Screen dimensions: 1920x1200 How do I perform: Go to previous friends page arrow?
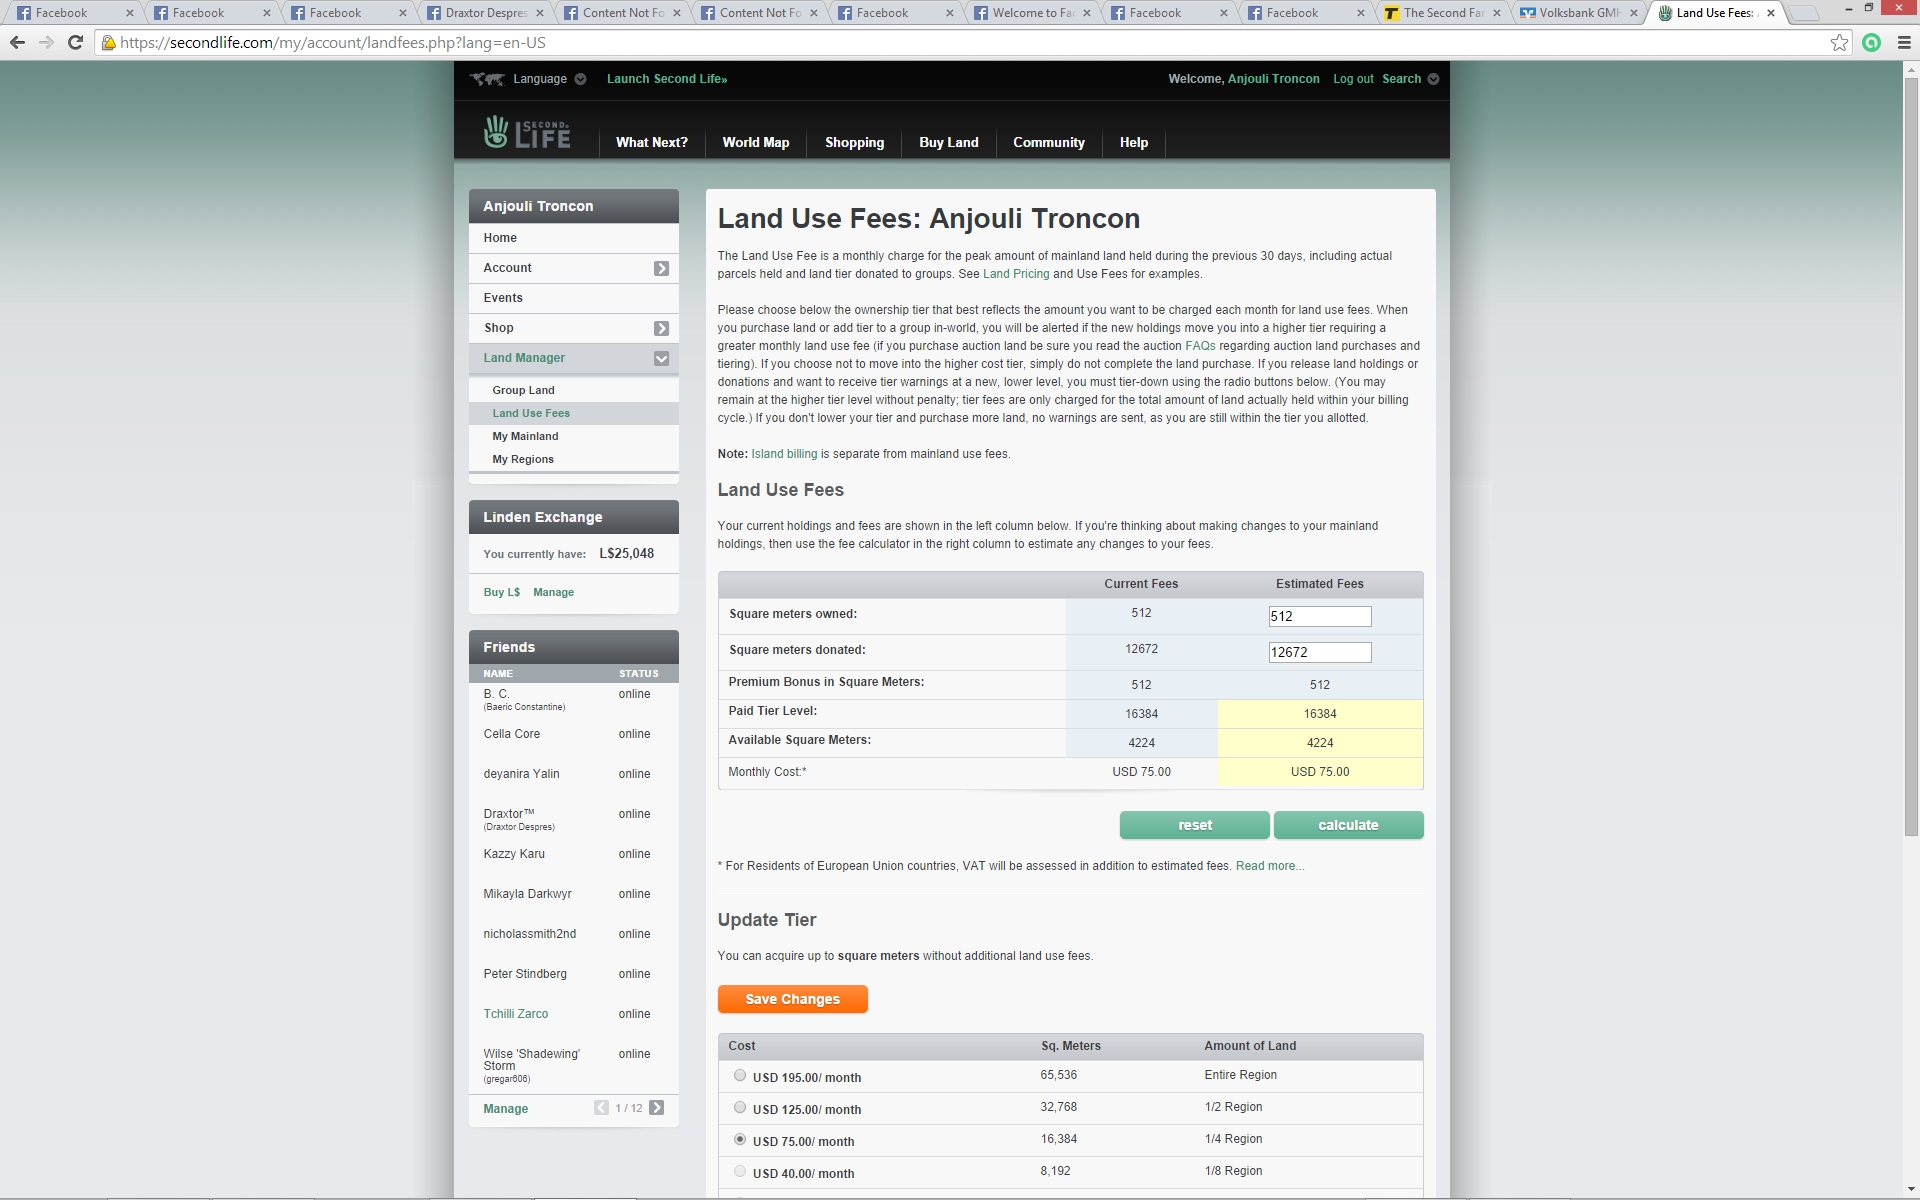tap(601, 1107)
